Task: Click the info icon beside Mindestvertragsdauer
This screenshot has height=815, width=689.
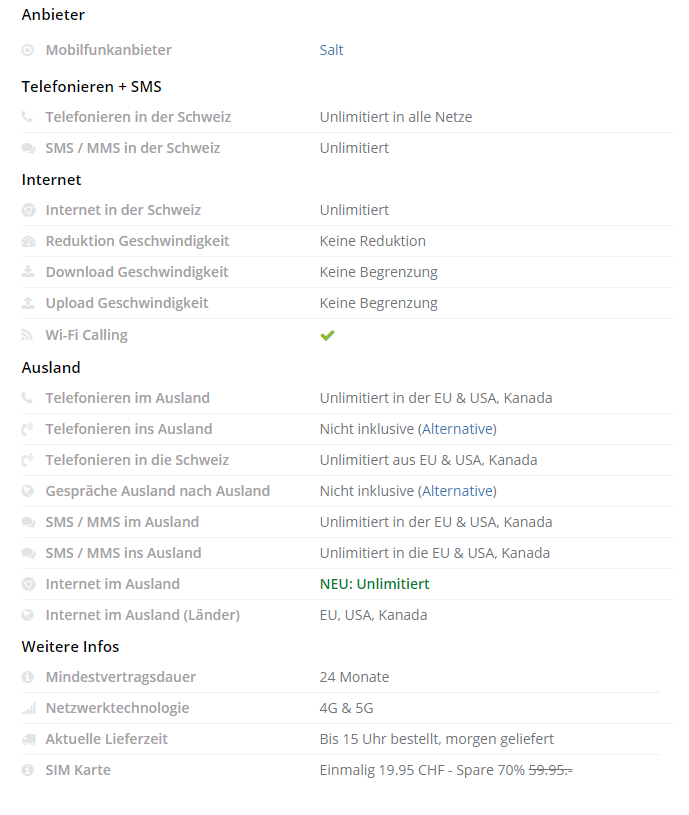Action: 27,677
